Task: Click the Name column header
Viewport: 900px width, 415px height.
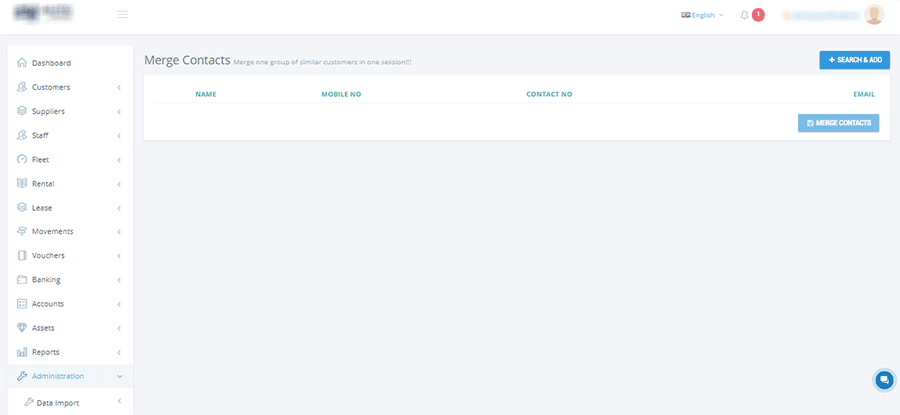Action: tap(206, 94)
